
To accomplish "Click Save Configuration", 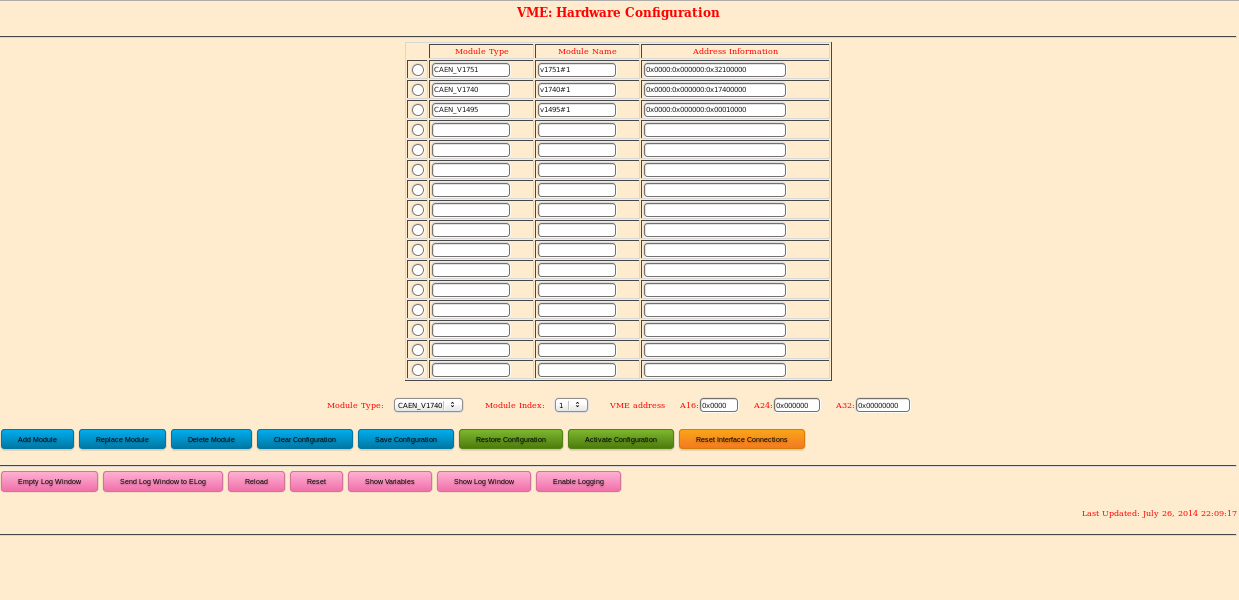I will click(405, 439).
